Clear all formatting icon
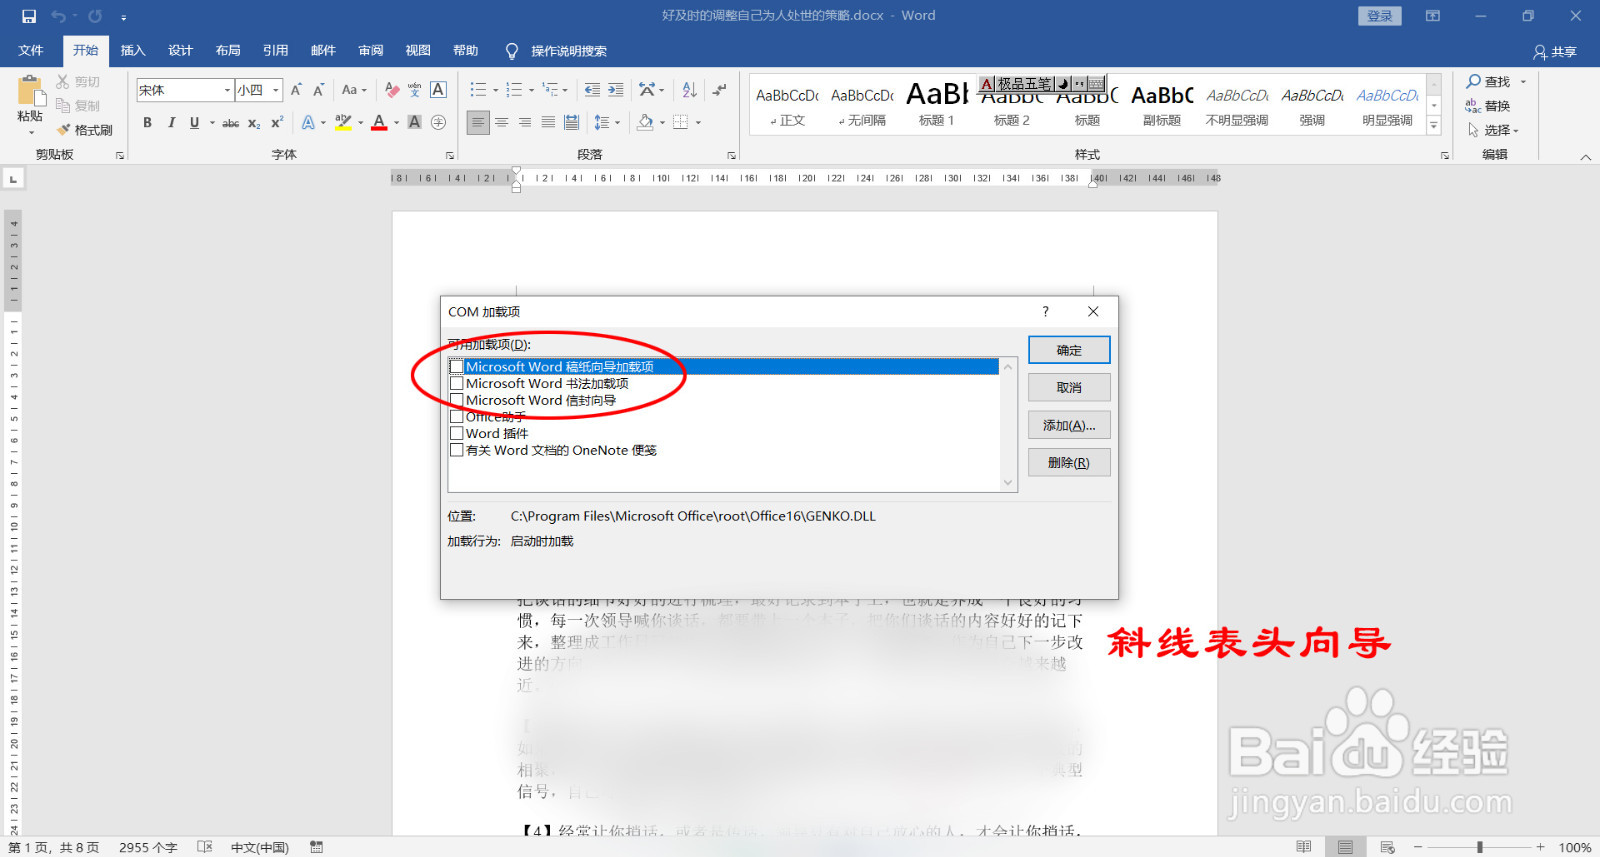This screenshot has height=857, width=1600. [x=392, y=90]
